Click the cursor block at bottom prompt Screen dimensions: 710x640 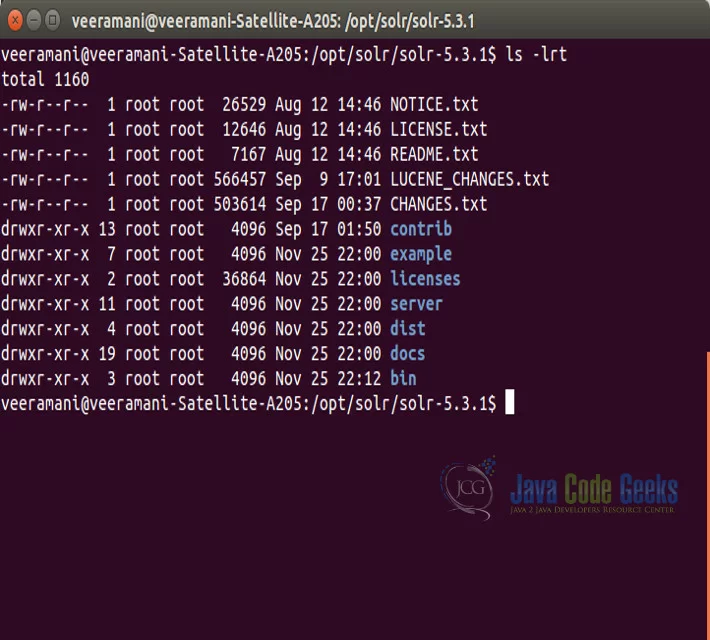coord(509,402)
